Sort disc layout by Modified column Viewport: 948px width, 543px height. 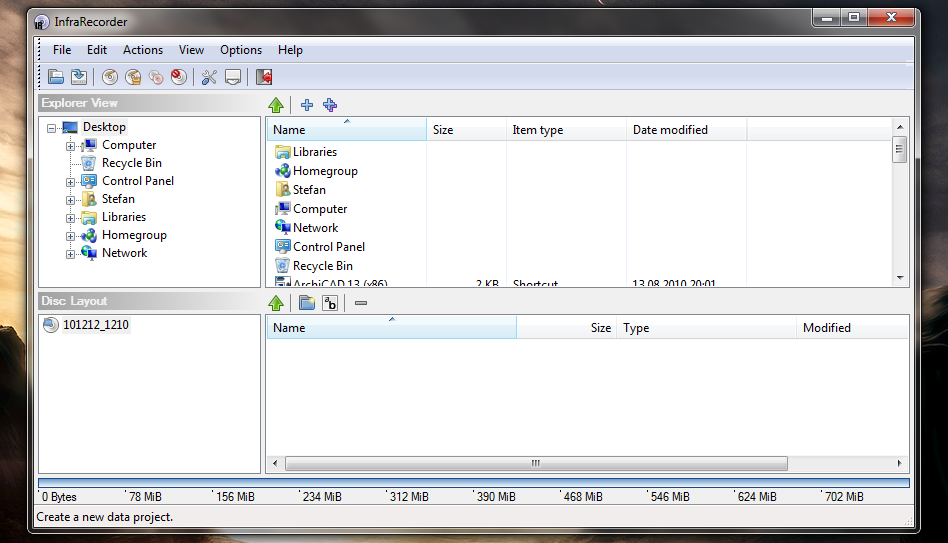(852, 328)
